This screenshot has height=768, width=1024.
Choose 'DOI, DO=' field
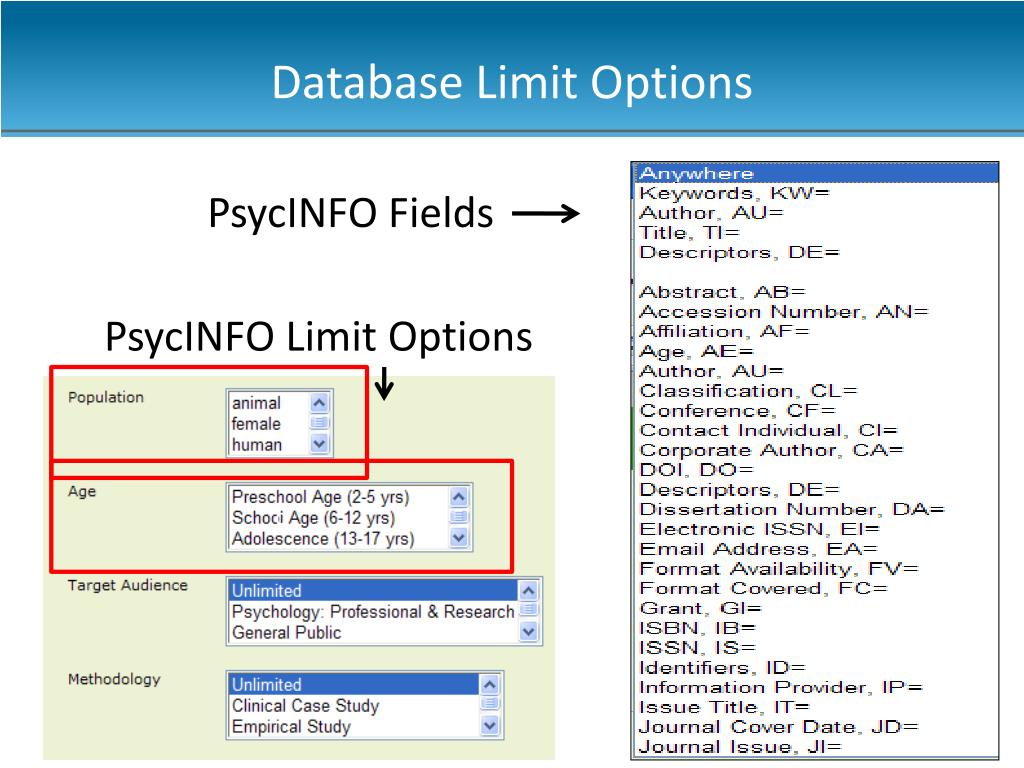696,470
